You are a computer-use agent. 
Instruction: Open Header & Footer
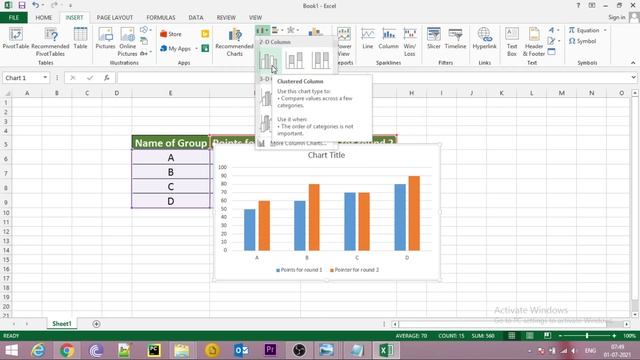point(534,42)
